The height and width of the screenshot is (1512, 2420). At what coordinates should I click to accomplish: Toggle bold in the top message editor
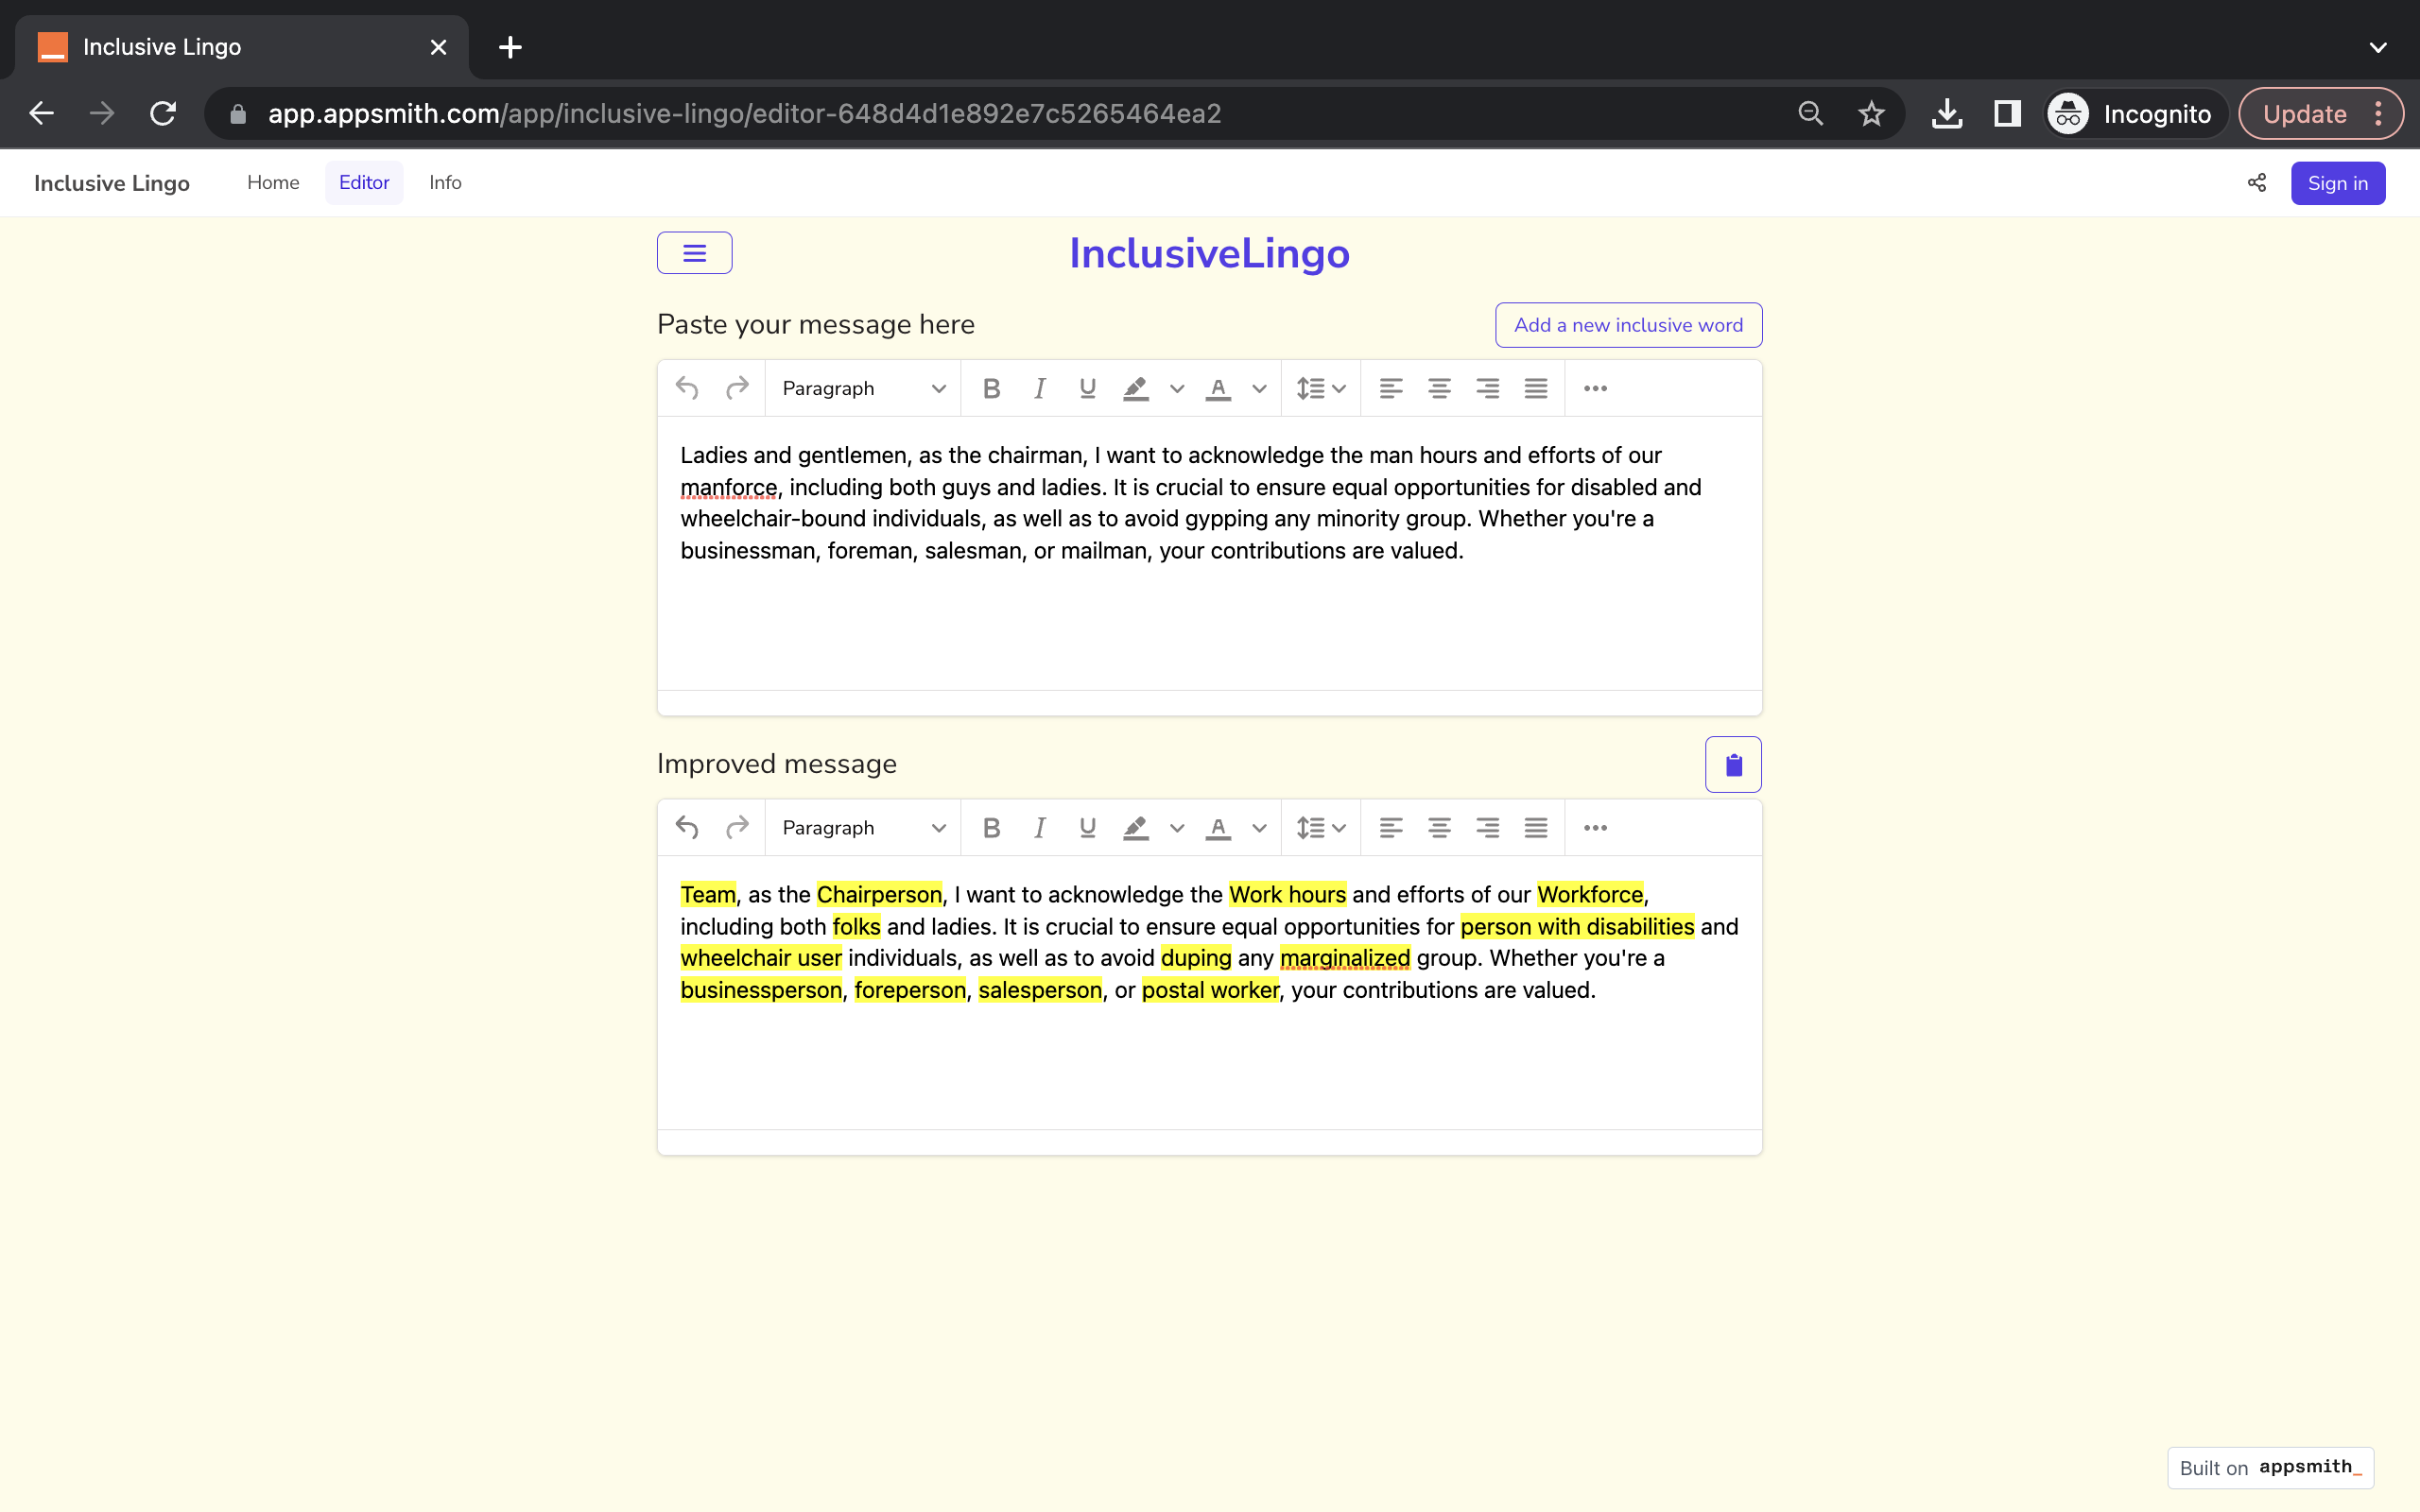[x=991, y=388]
